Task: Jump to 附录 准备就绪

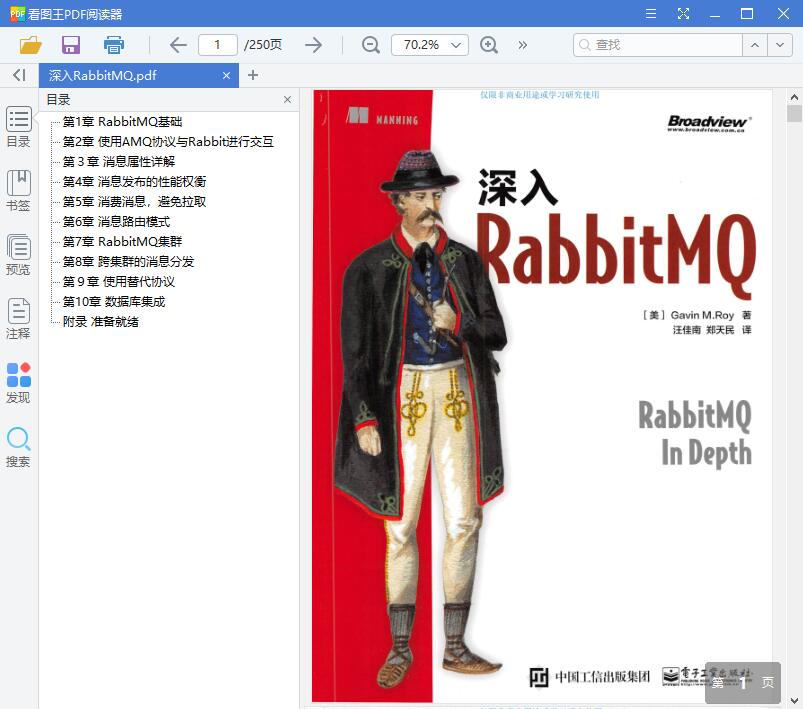Action: (x=100, y=321)
